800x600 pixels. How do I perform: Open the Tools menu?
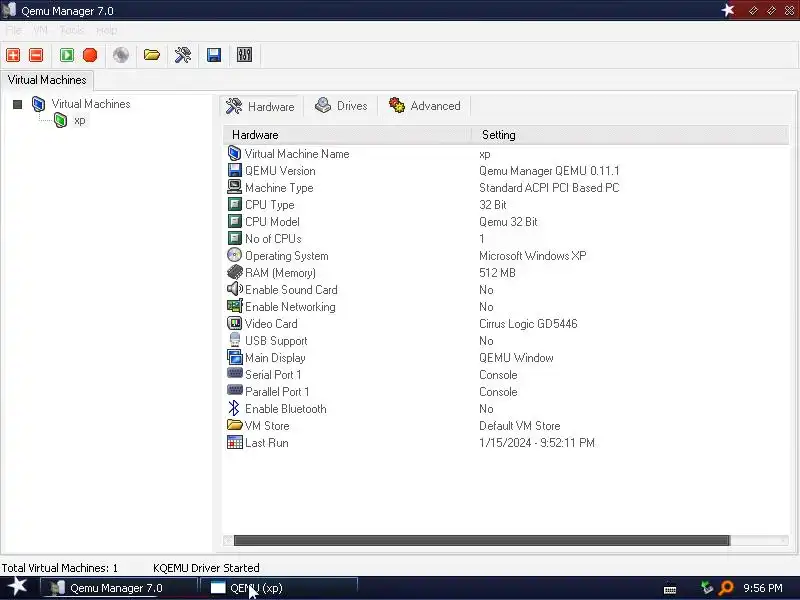tap(71, 30)
